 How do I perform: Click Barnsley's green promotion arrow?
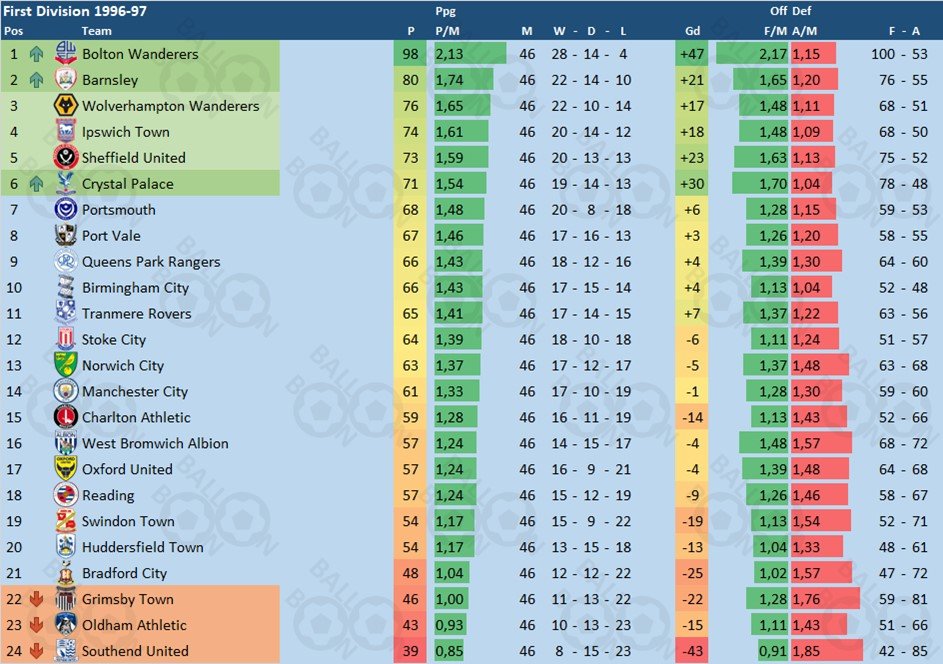point(37,79)
